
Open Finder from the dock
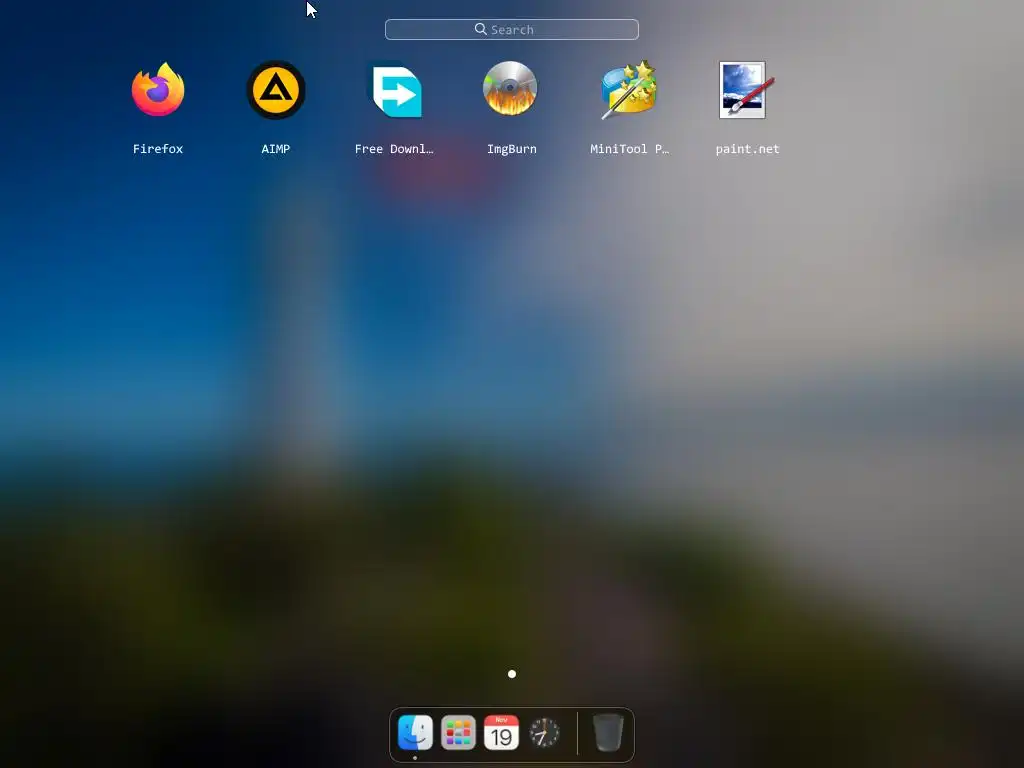pos(415,733)
